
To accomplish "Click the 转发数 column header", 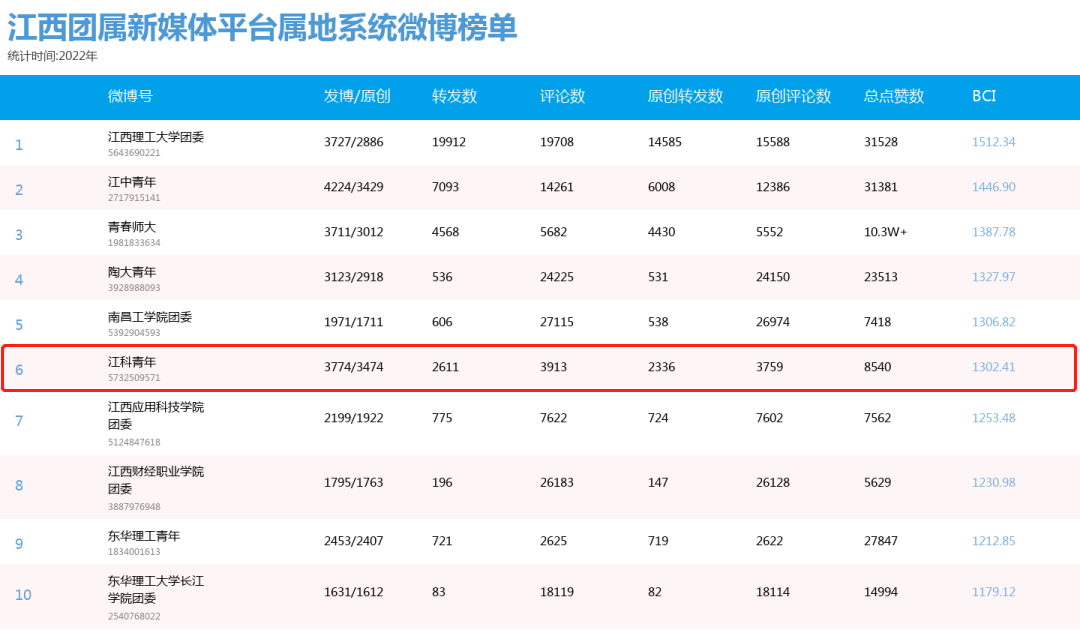I will pos(455,96).
